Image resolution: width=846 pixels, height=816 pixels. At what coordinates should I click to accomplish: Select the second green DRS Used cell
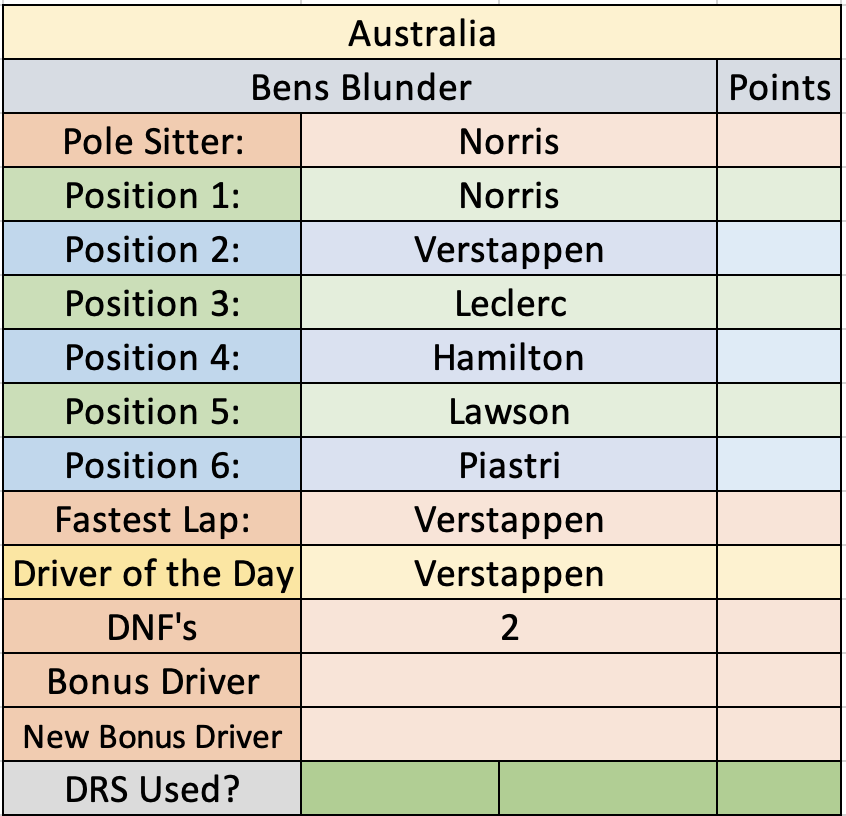tap(608, 788)
